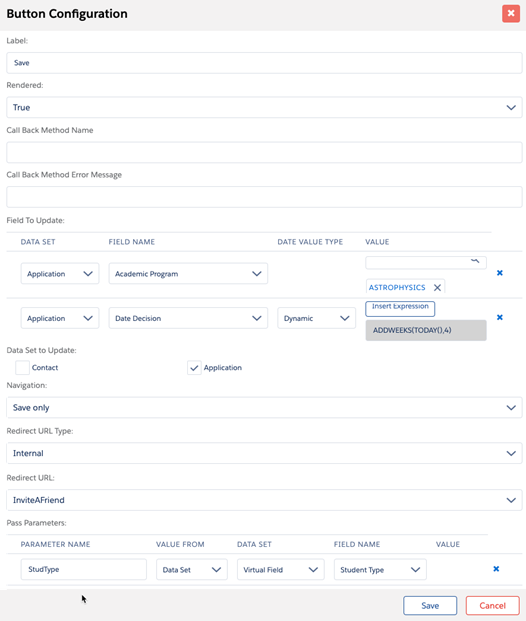Delete the StudType parameter row
The width and height of the screenshot is (526, 621).
coord(496,569)
